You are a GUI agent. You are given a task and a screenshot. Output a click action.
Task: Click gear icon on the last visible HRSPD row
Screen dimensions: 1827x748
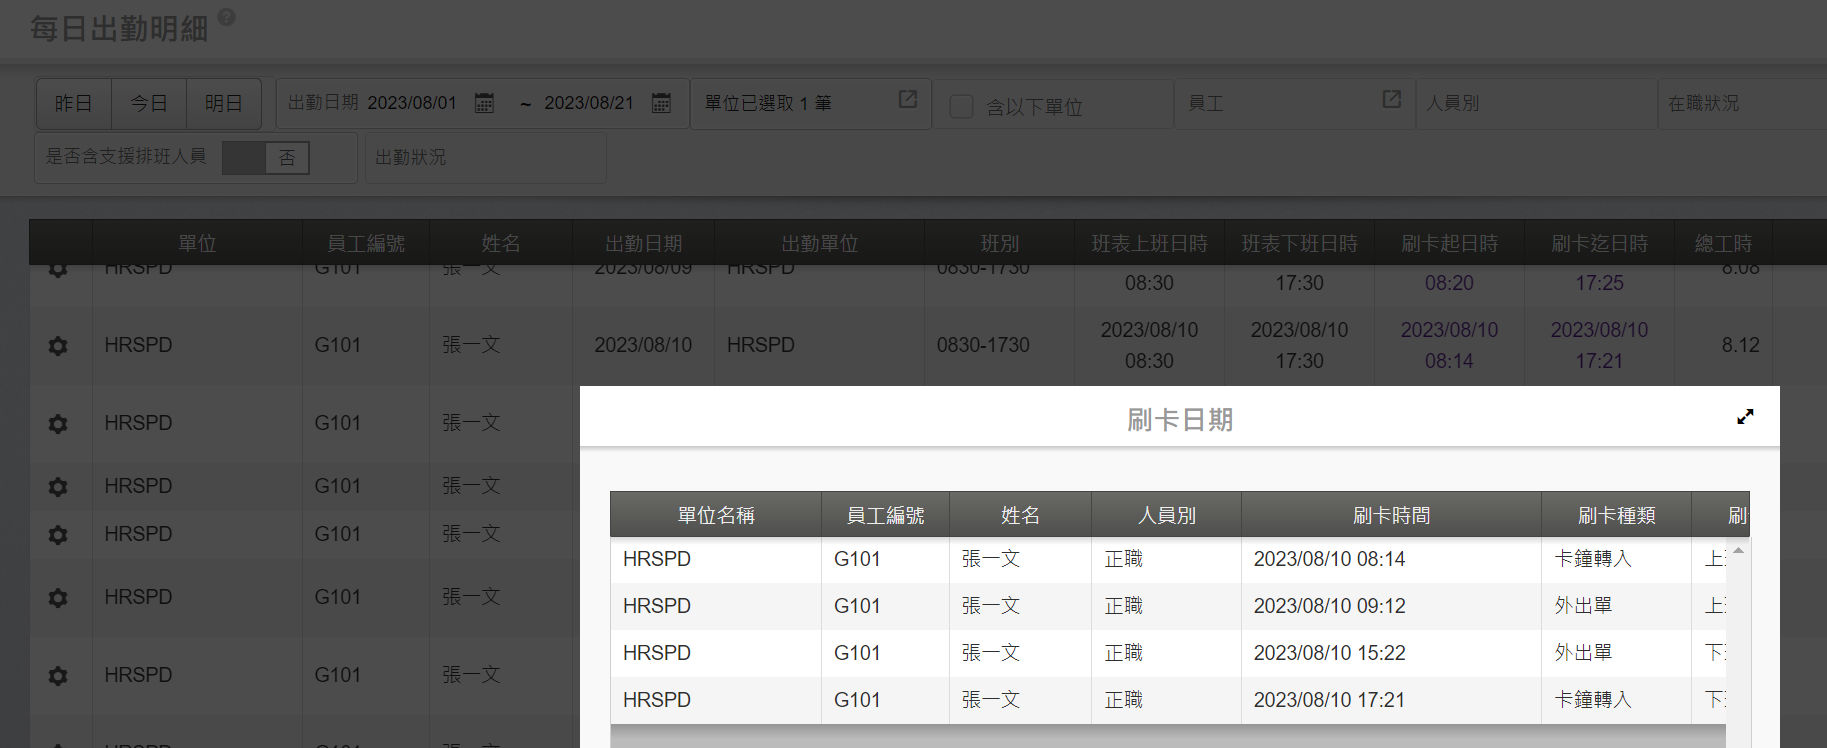coord(58,676)
